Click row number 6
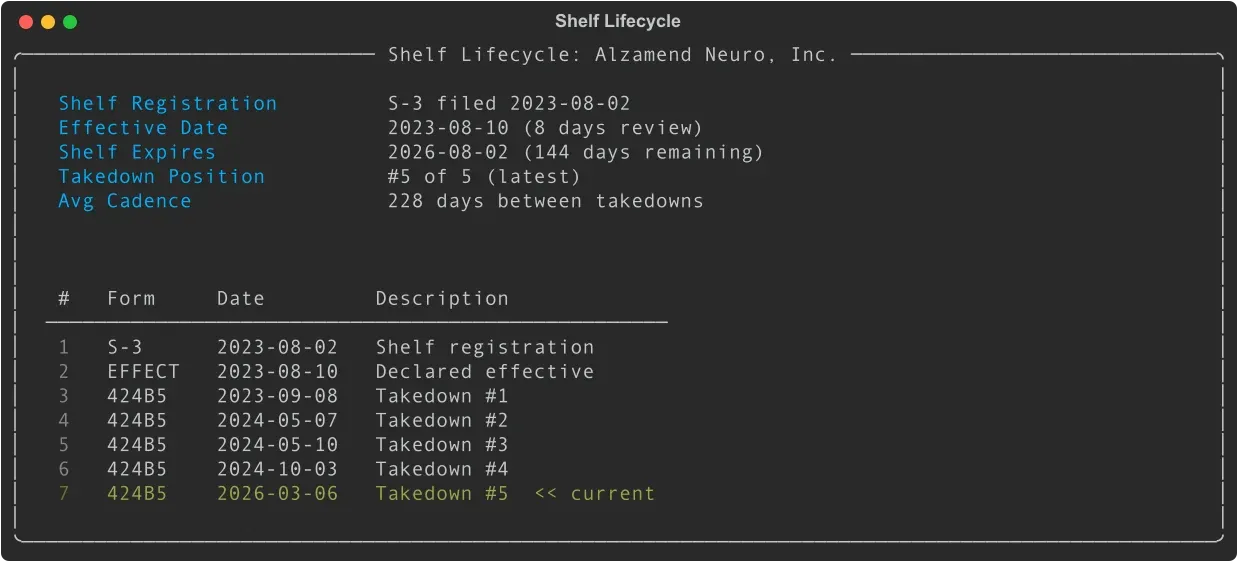The width and height of the screenshot is (1238, 562). 64,469
